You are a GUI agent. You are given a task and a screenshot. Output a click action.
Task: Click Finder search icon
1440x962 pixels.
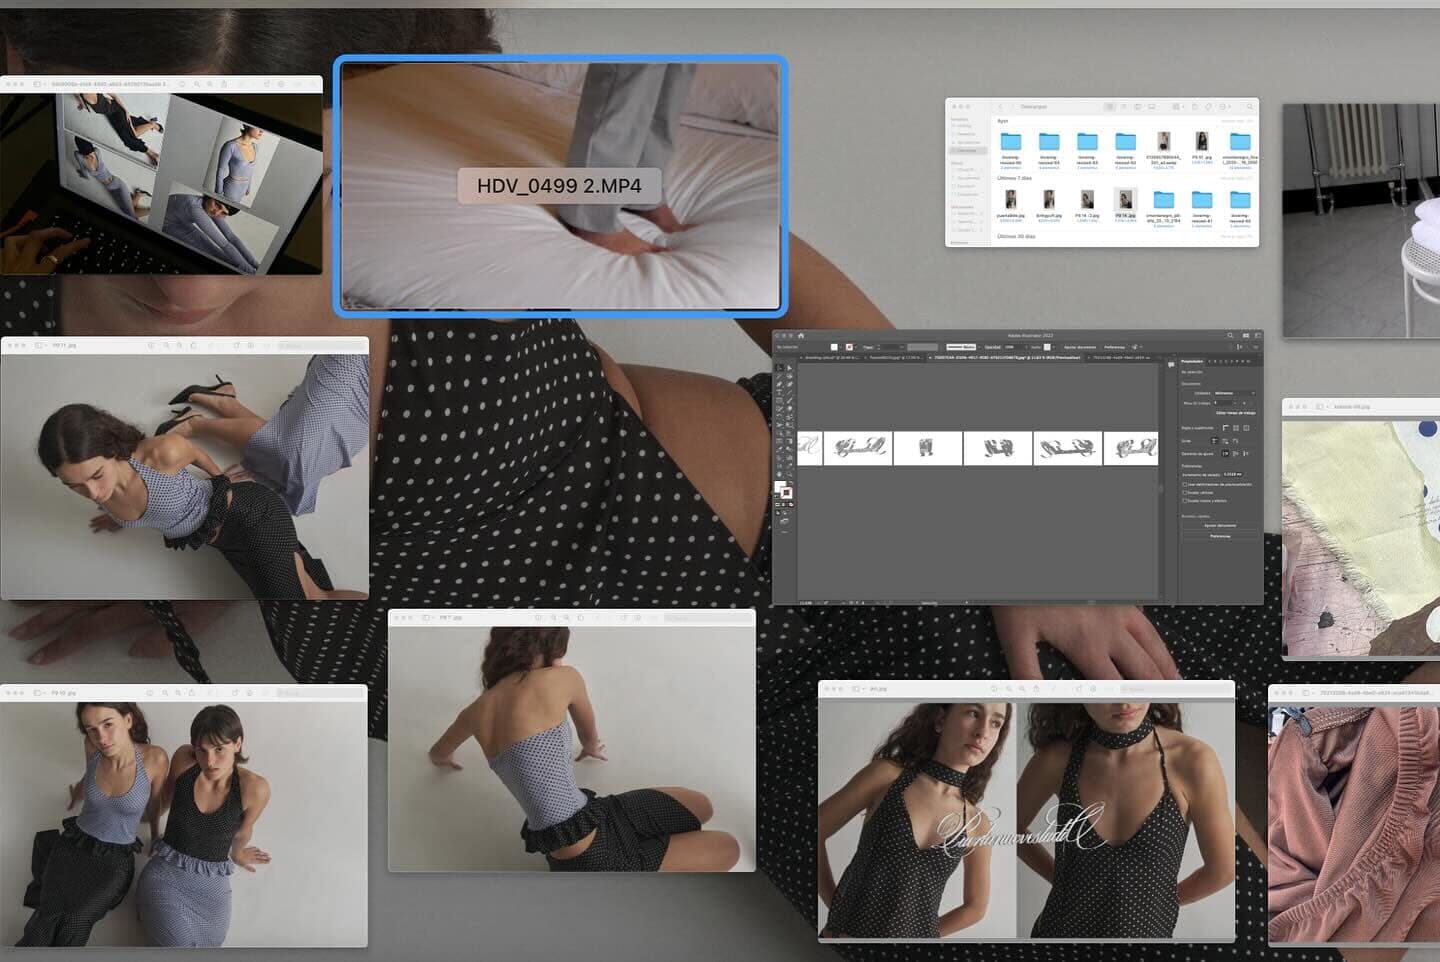[x=1250, y=107]
